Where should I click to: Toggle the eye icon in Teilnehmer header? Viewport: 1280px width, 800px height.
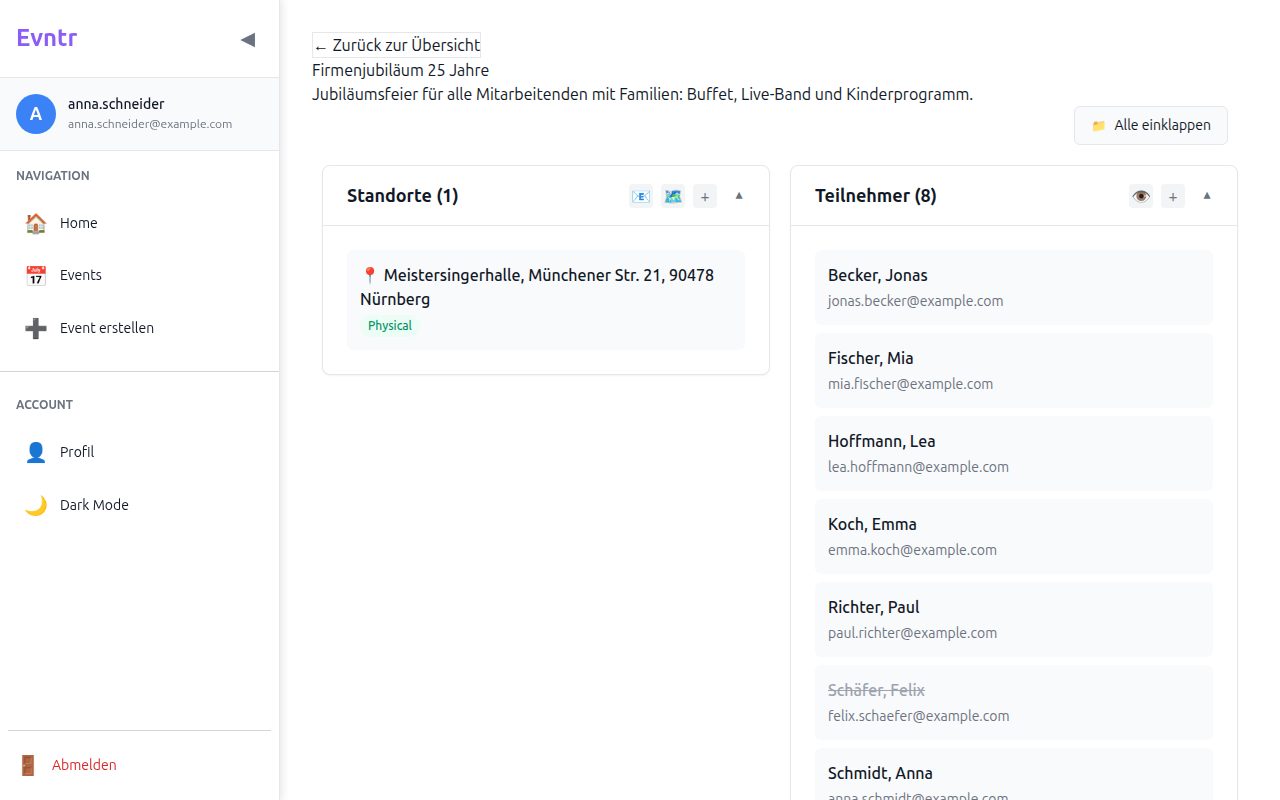1141,196
